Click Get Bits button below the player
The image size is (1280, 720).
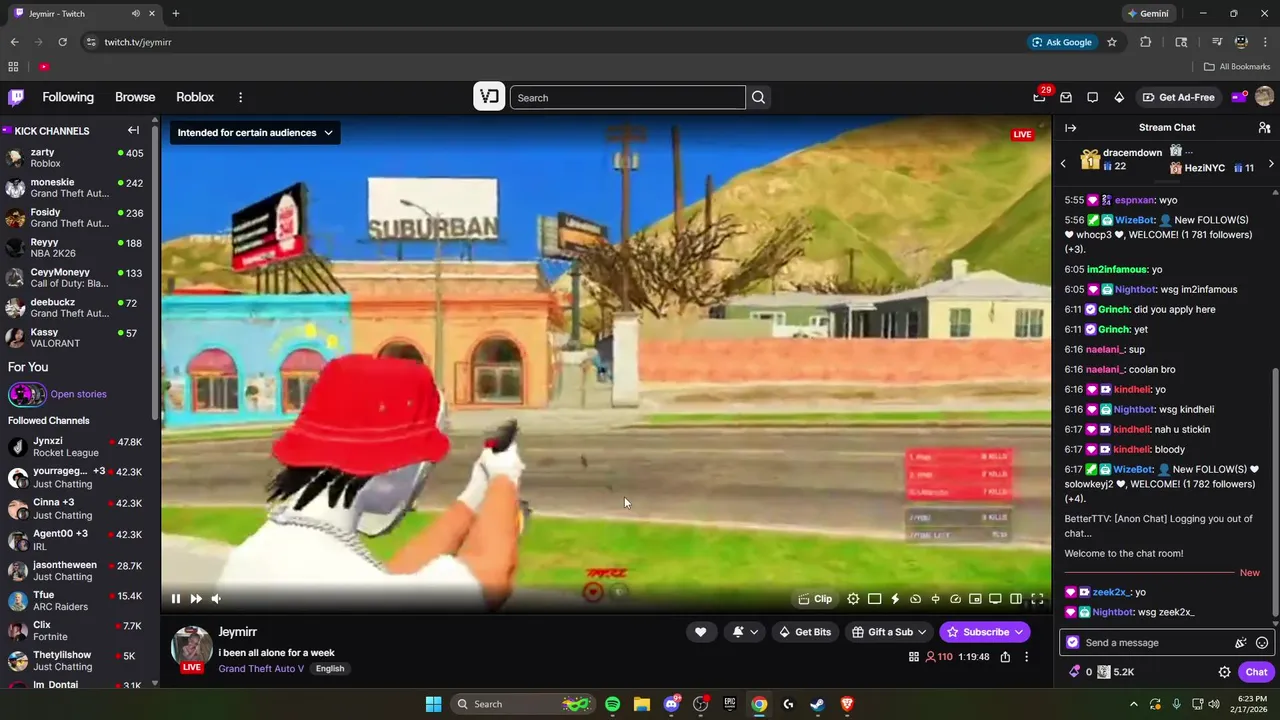[805, 632]
